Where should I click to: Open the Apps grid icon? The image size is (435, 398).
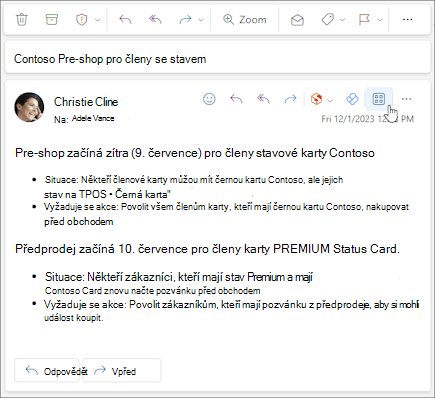click(379, 99)
